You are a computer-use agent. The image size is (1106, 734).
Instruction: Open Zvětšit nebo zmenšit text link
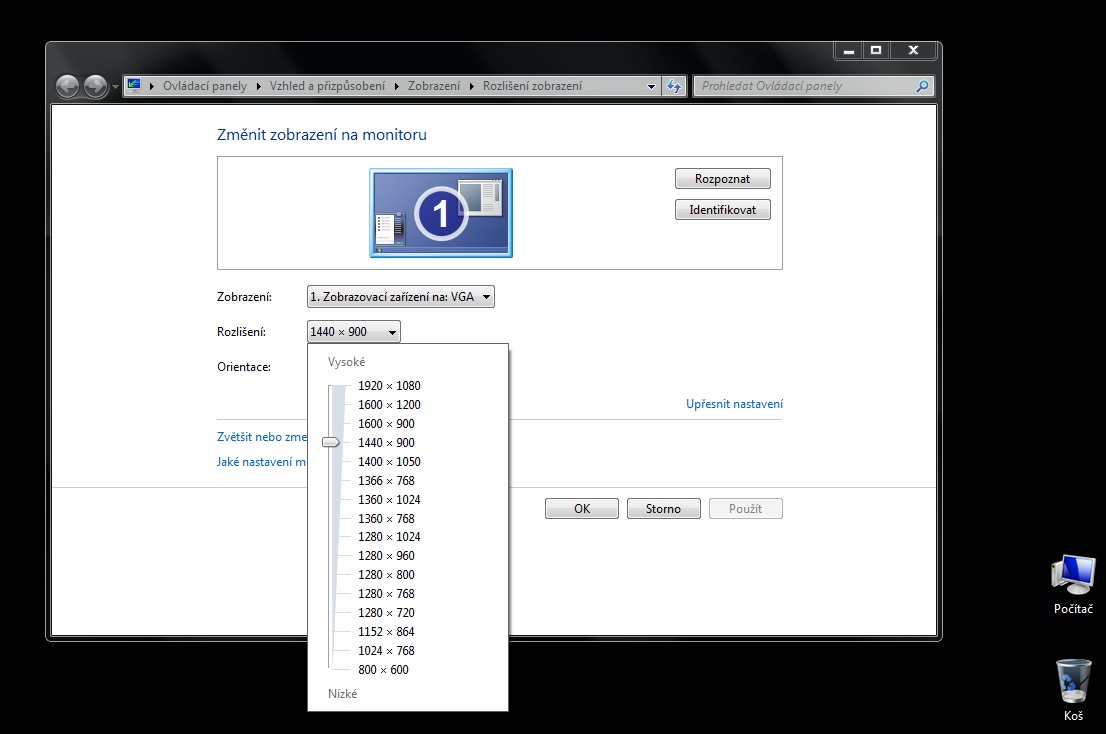point(262,437)
